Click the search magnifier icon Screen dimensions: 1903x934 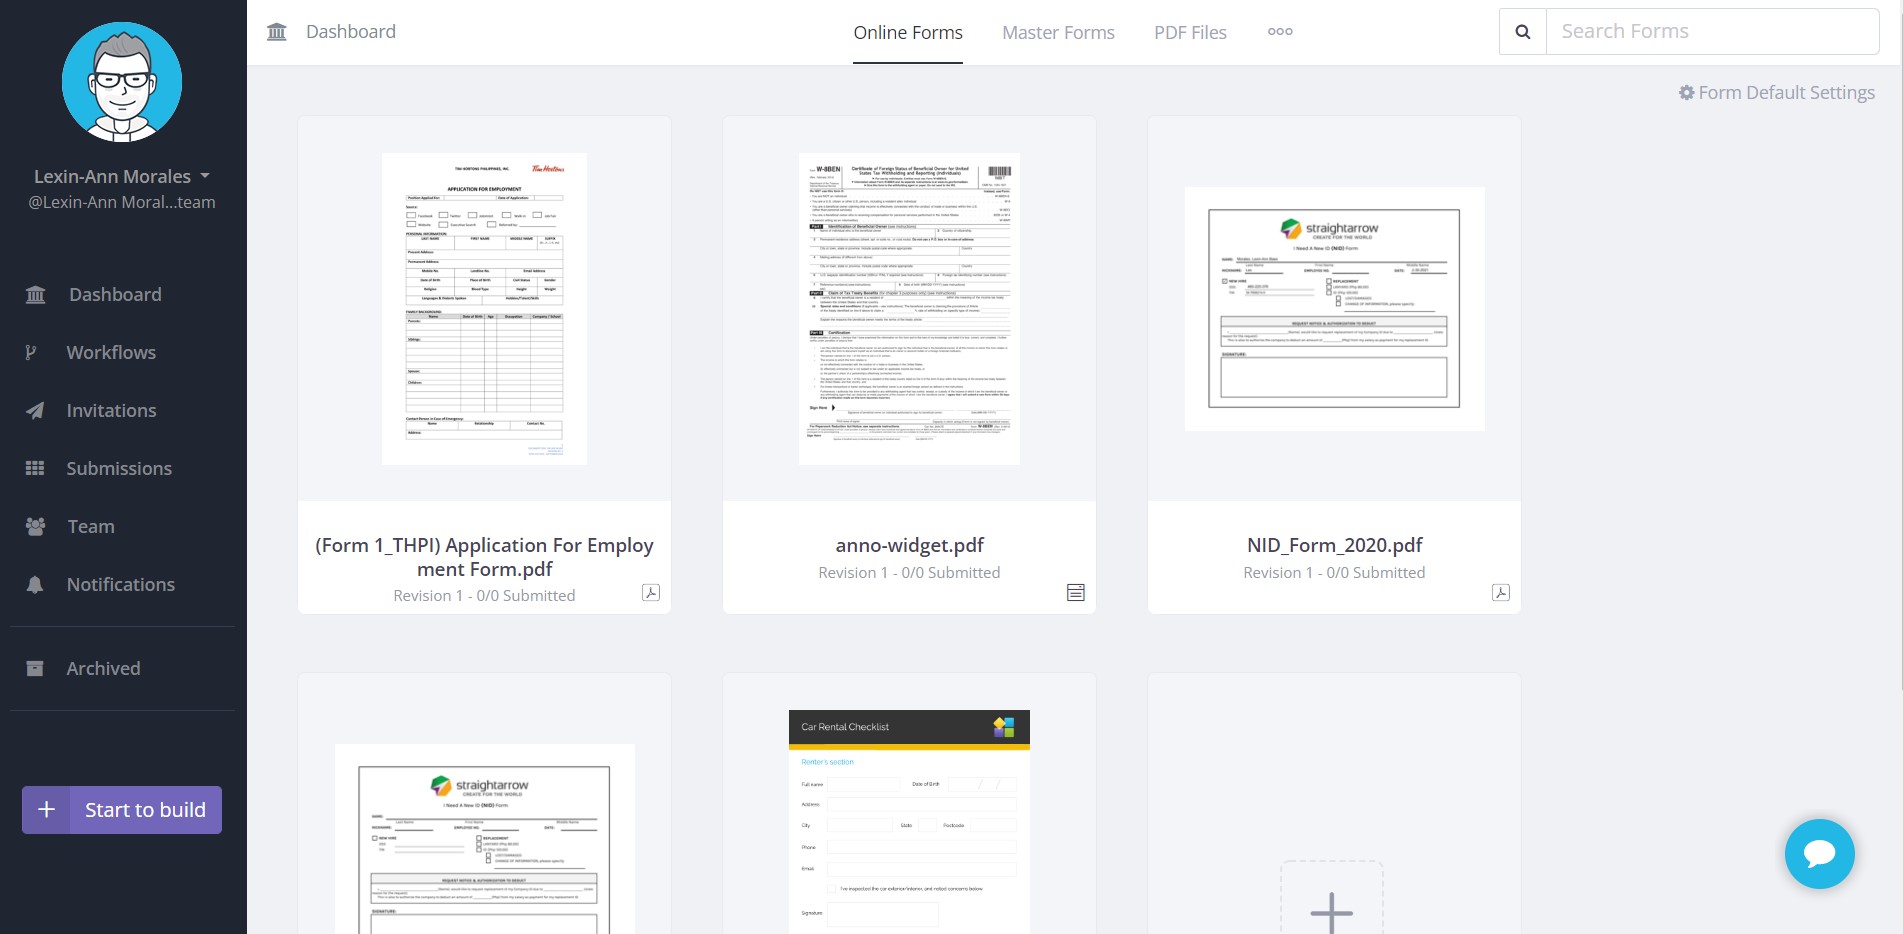(x=1522, y=32)
